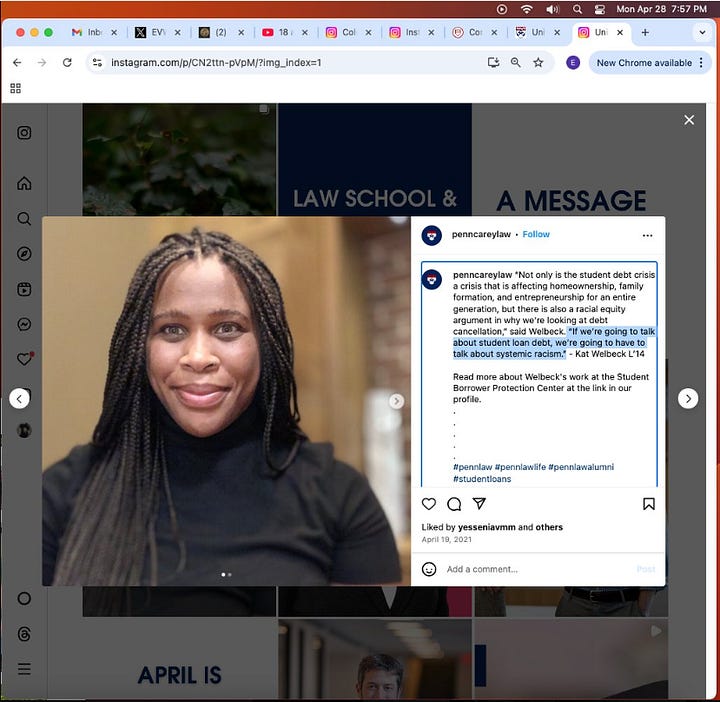Open Control Center in menu bar
The image size is (720, 702).
tap(599, 9)
